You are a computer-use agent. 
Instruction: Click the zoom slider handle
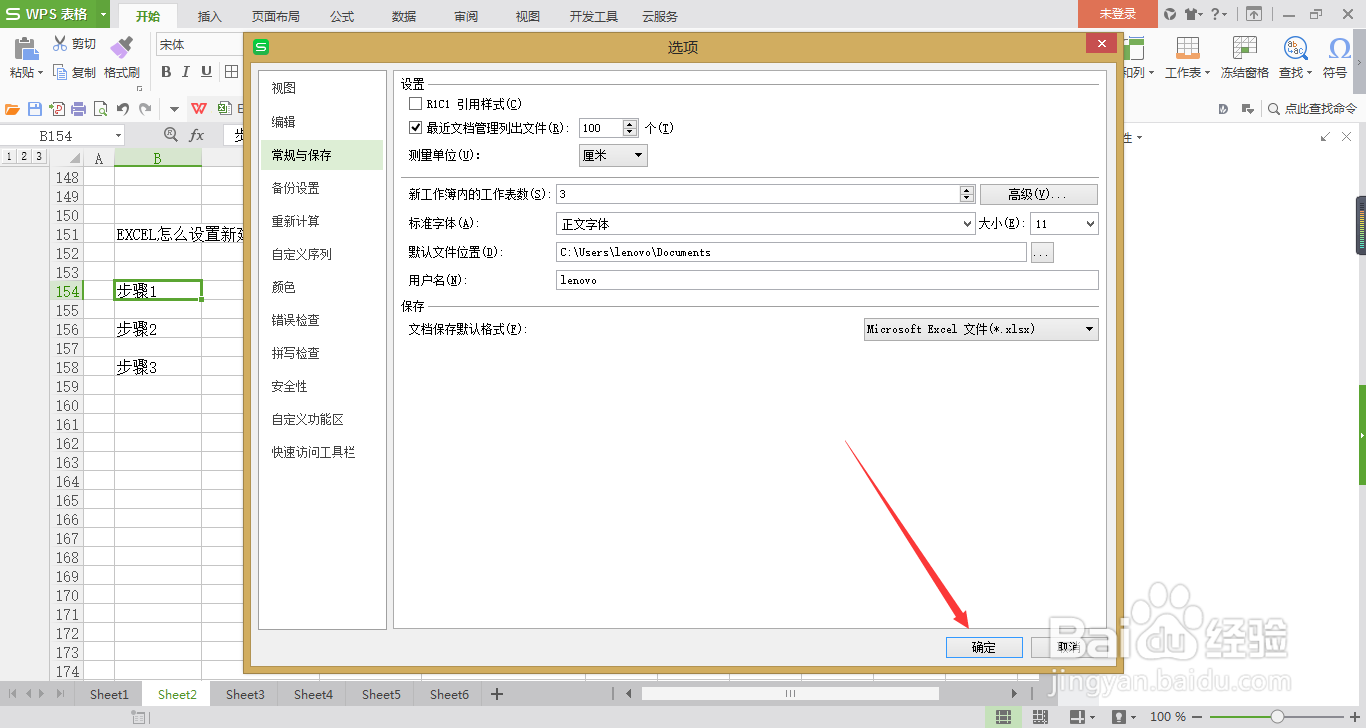(1278, 716)
